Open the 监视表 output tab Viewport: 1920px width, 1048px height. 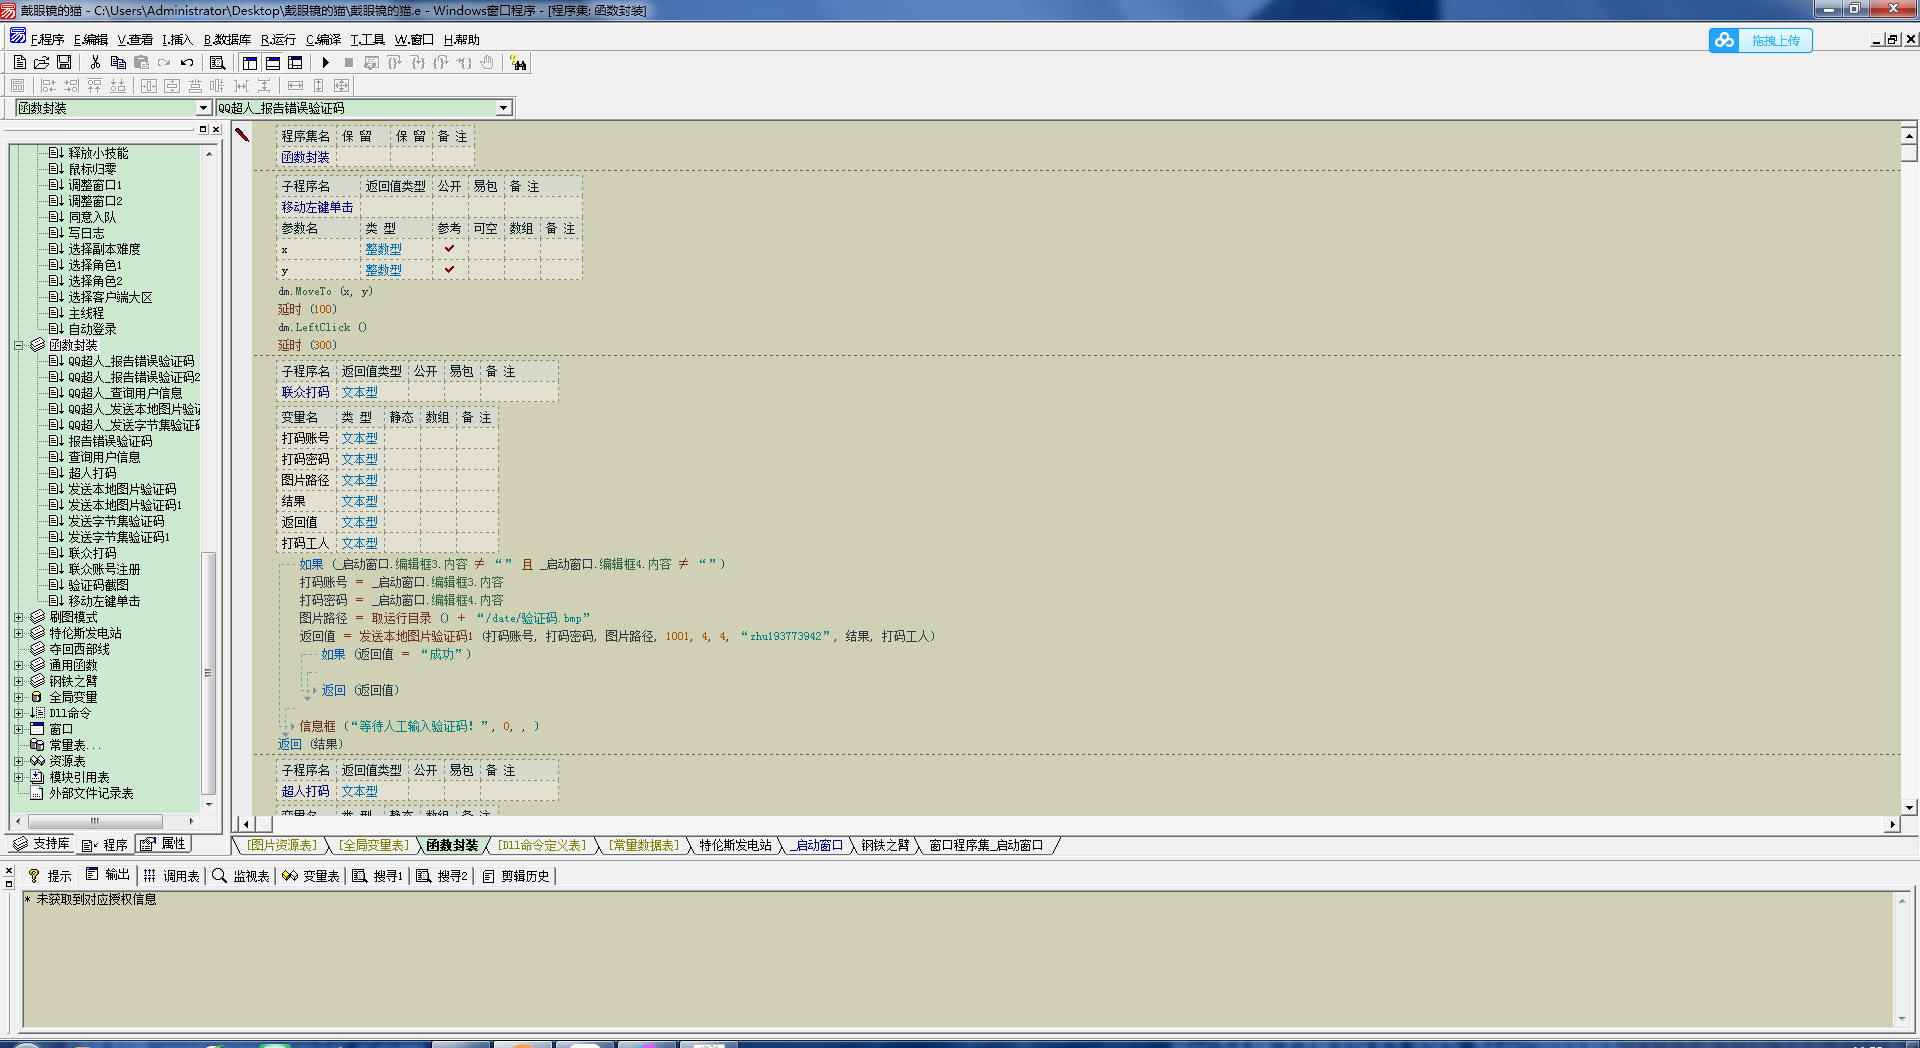[x=241, y=876]
